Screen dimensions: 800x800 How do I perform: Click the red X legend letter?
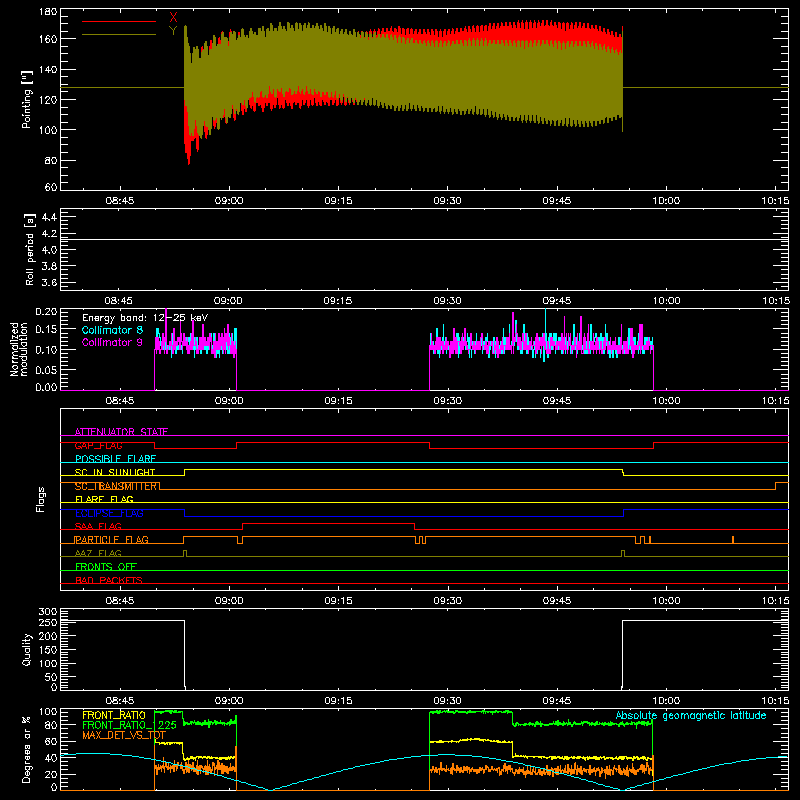click(x=173, y=18)
